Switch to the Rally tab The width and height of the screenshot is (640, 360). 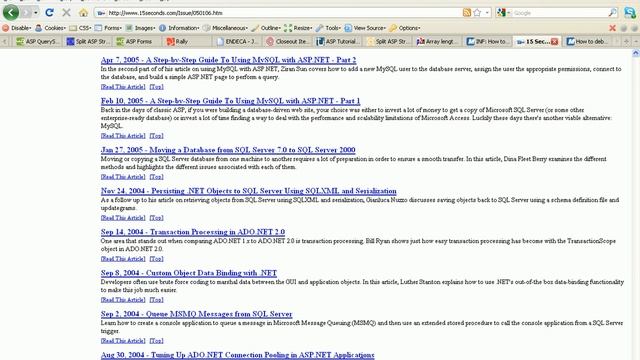(x=187, y=41)
